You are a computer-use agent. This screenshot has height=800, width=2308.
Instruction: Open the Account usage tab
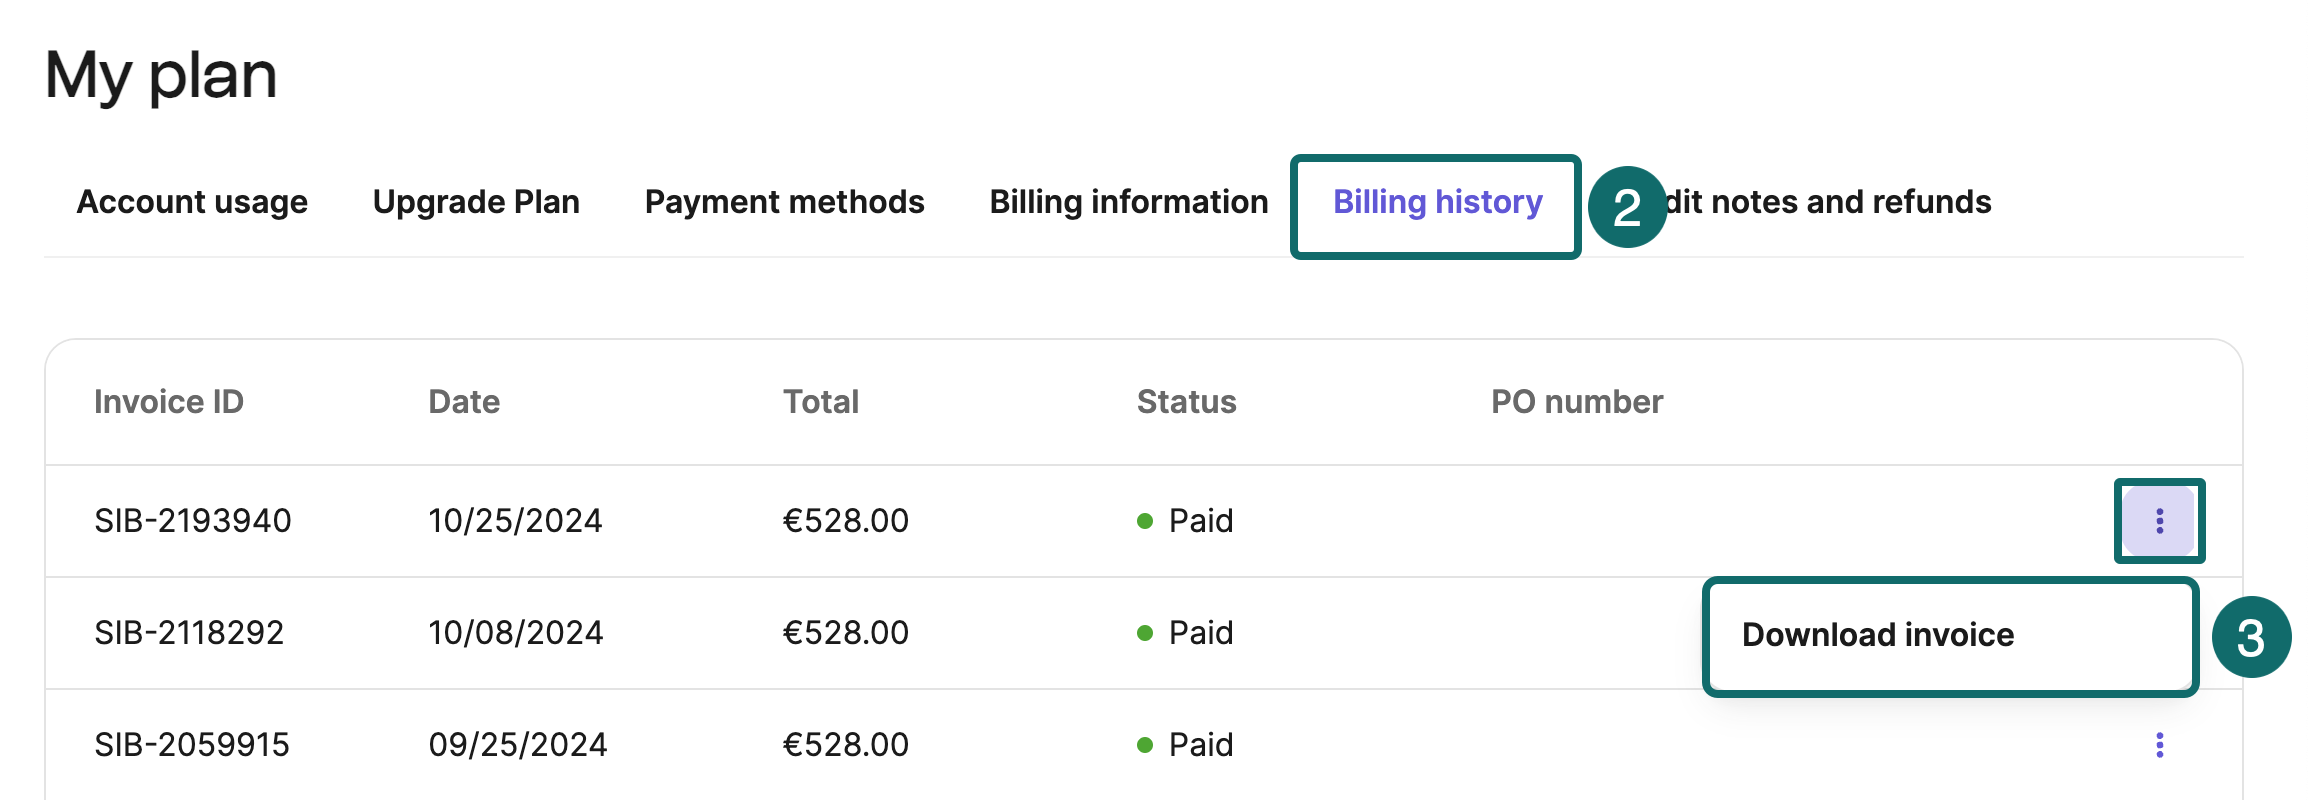(x=192, y=201)
